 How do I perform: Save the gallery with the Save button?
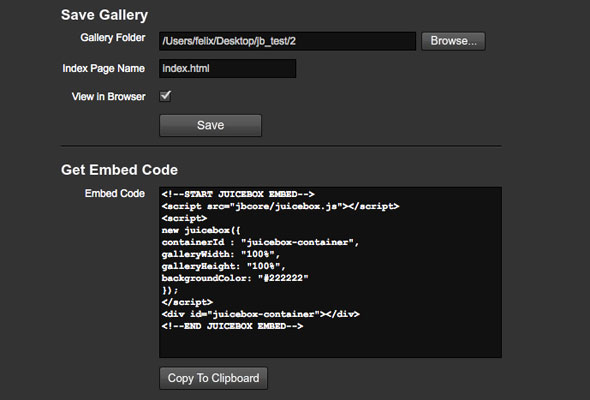(x=210, y=125)
